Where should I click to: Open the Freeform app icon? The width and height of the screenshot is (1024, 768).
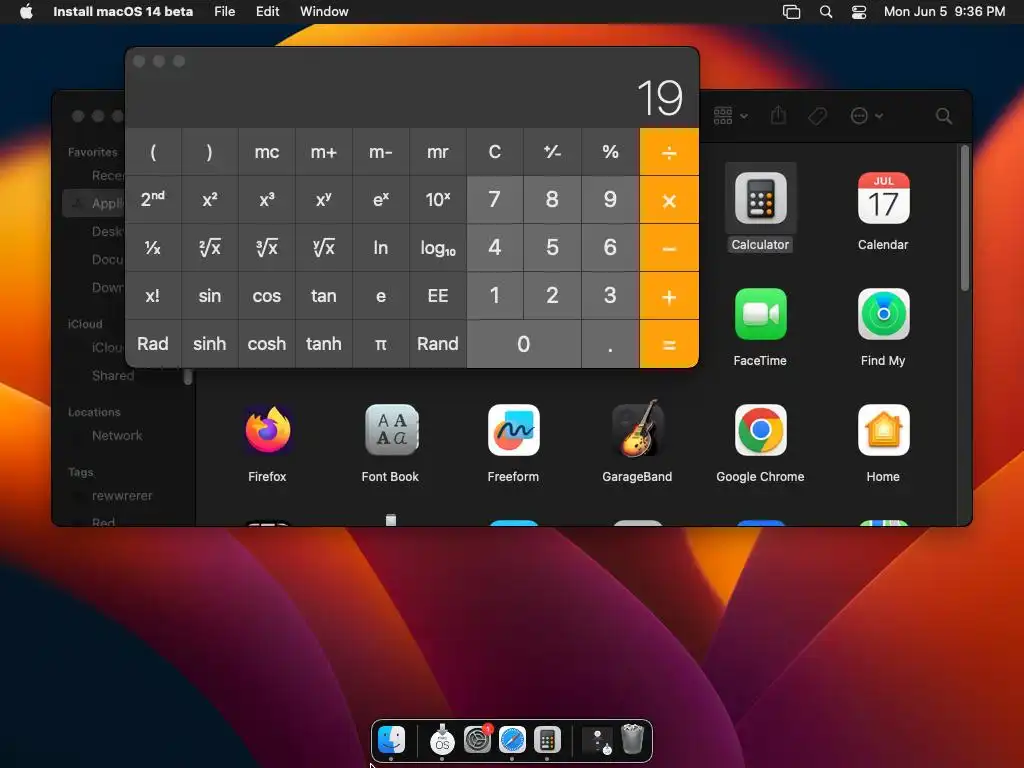pos(513,430)
